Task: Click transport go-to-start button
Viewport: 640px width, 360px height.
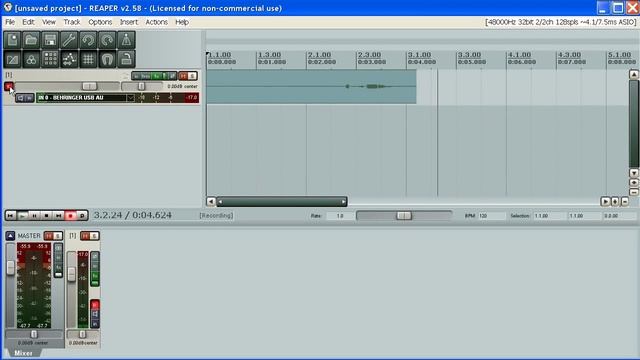Action: (11, 216)
